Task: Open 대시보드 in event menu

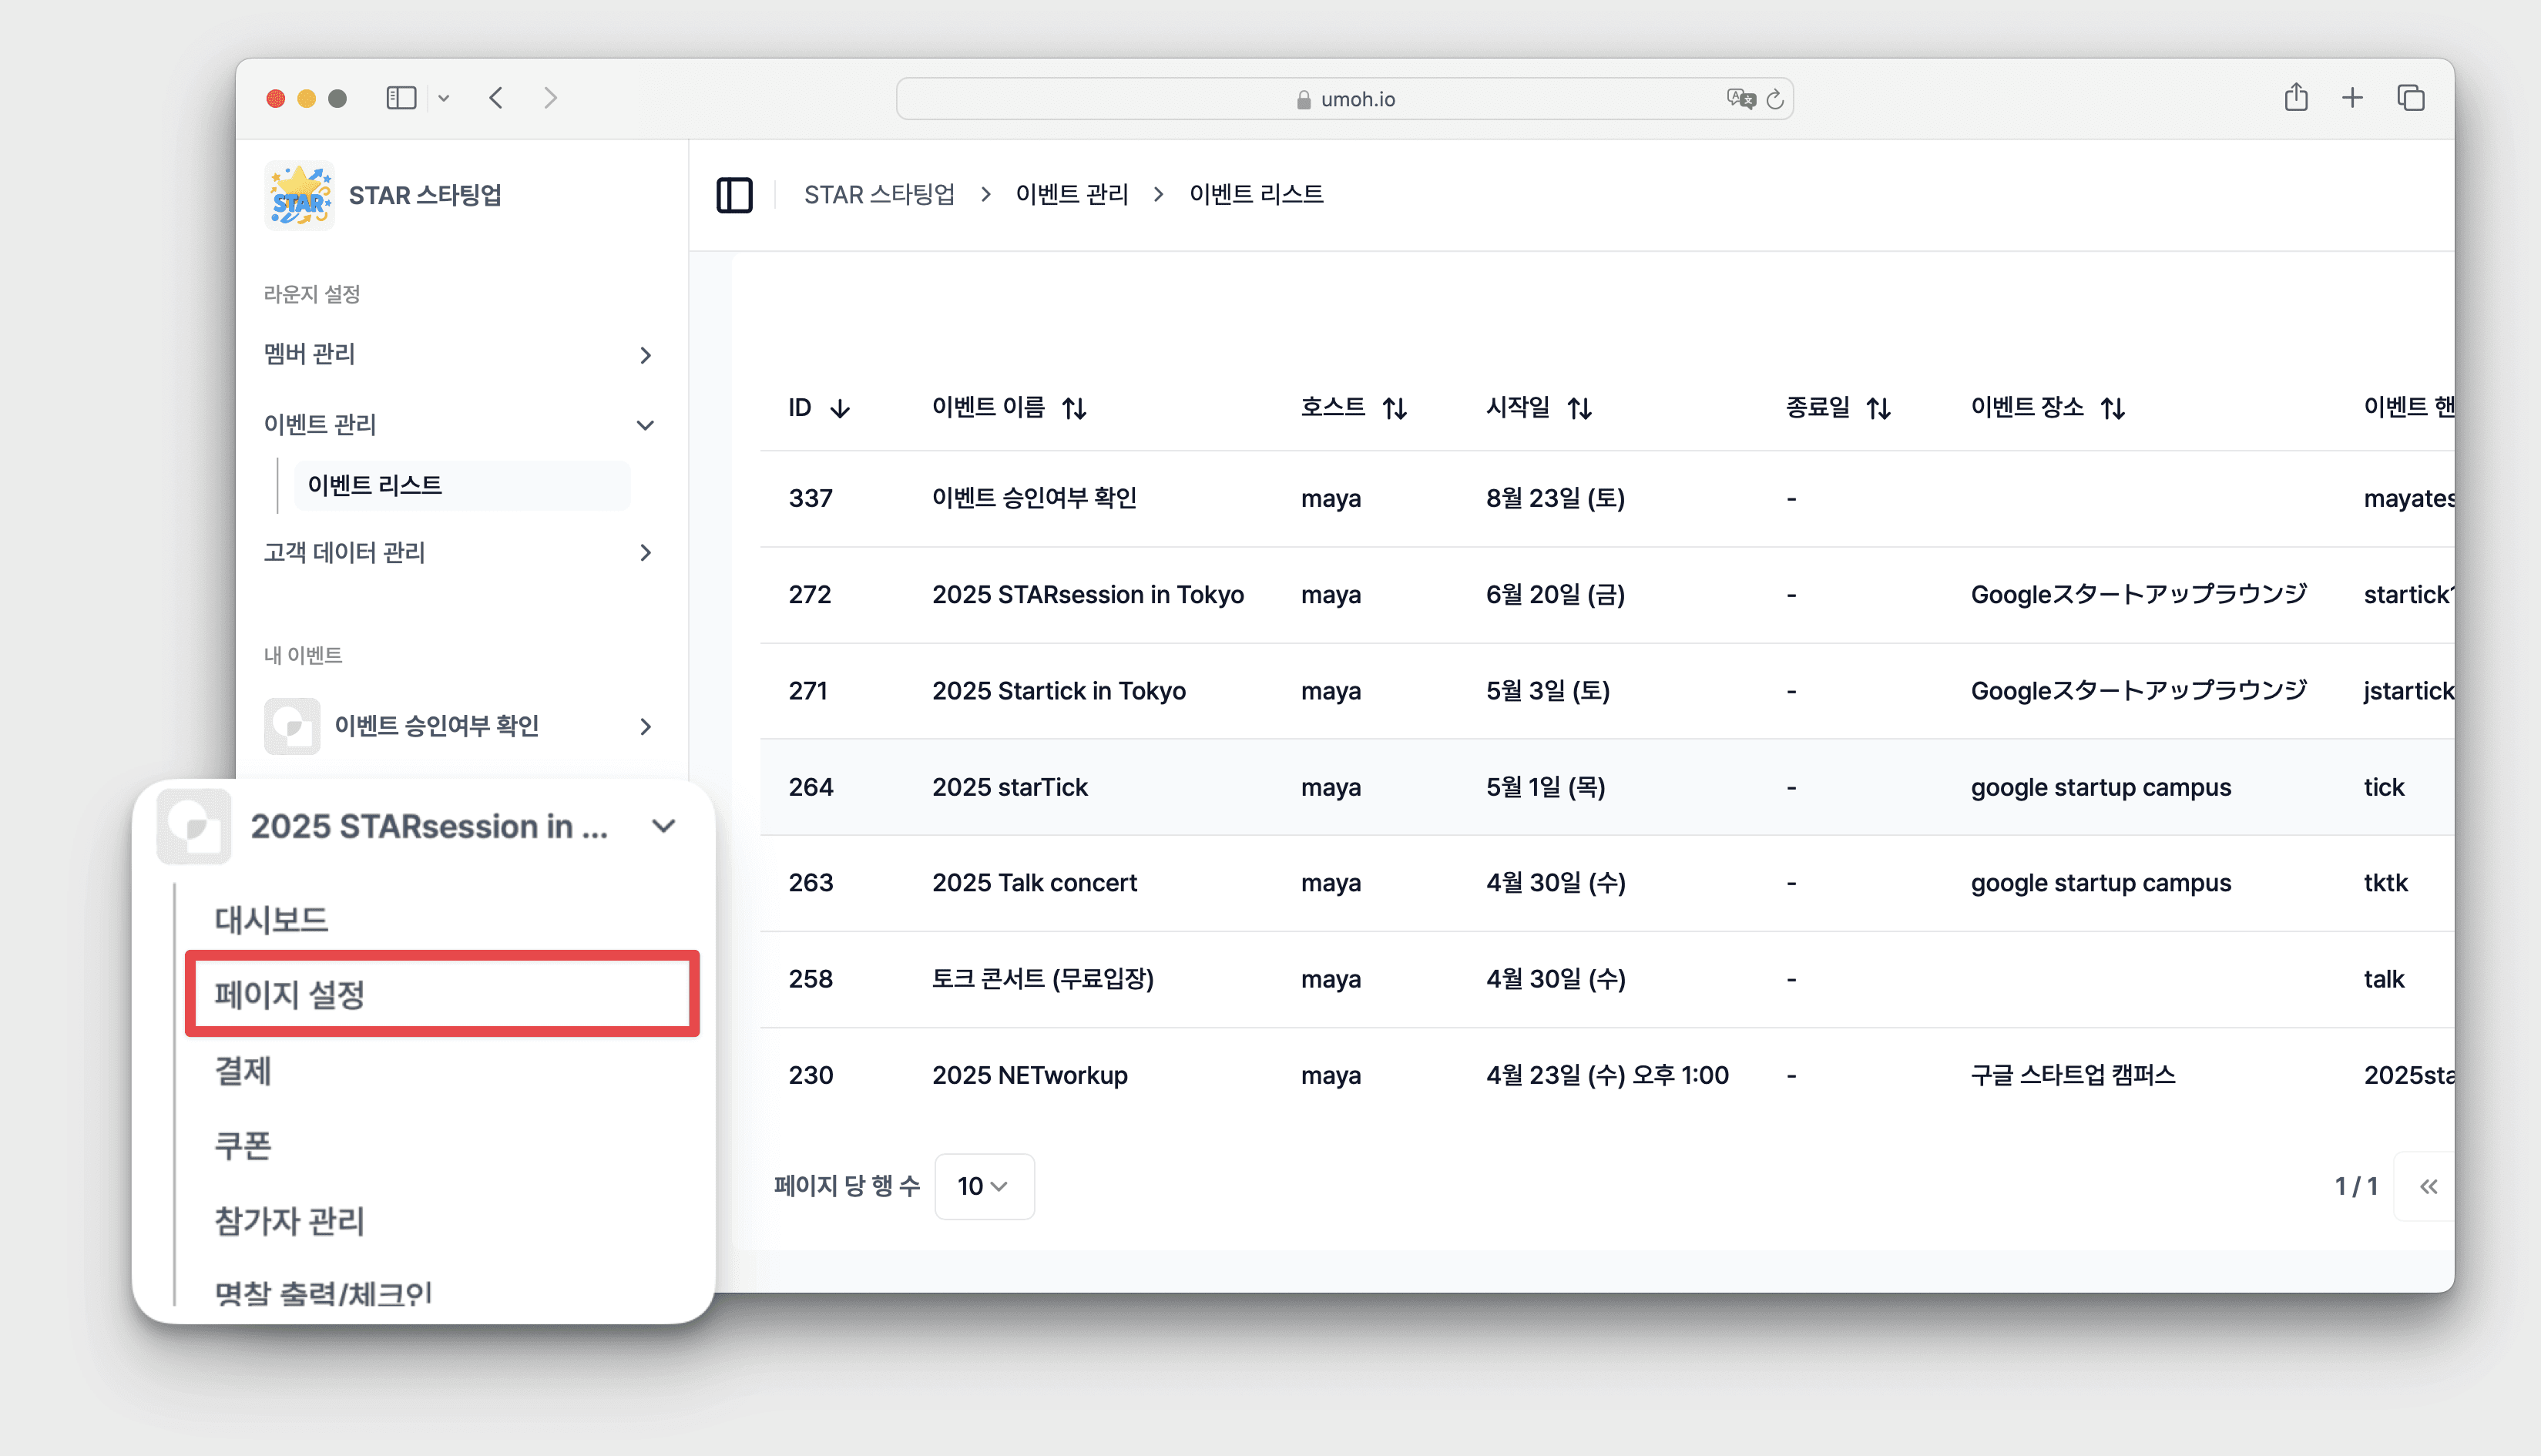Action: [271, 919]
